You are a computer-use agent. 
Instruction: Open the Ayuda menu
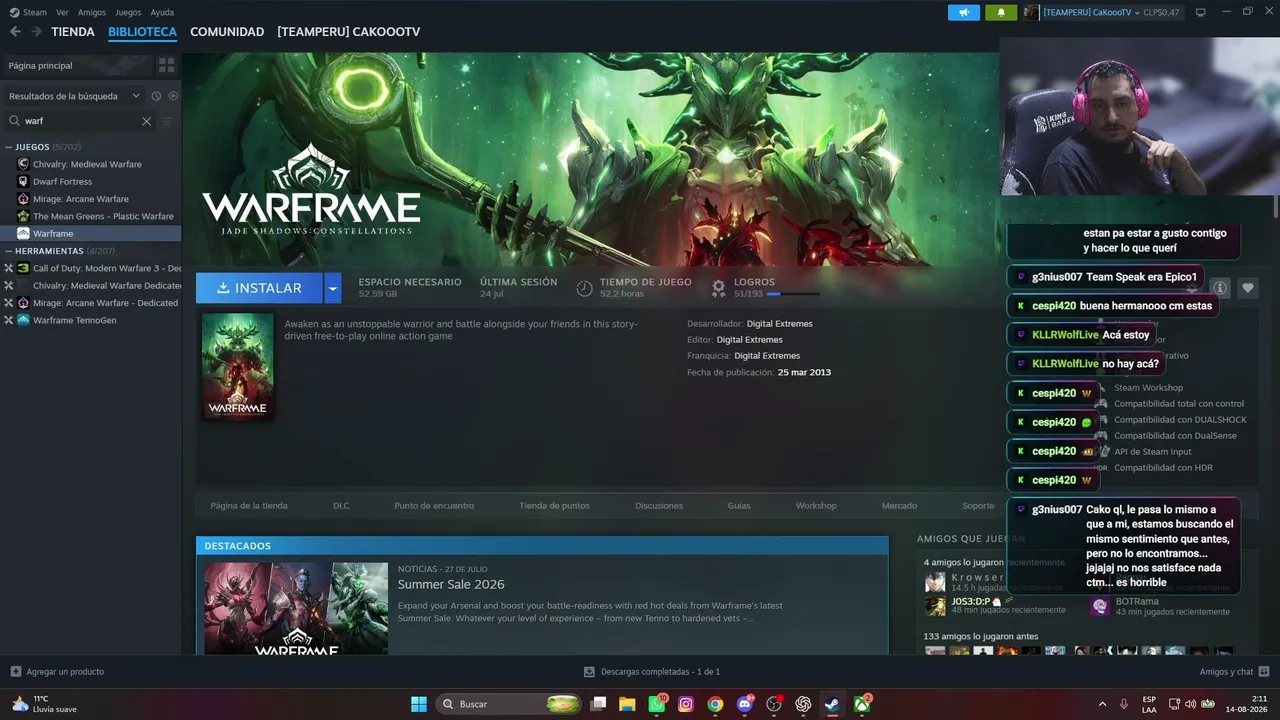pyautogui.click(x=162, y=12)
